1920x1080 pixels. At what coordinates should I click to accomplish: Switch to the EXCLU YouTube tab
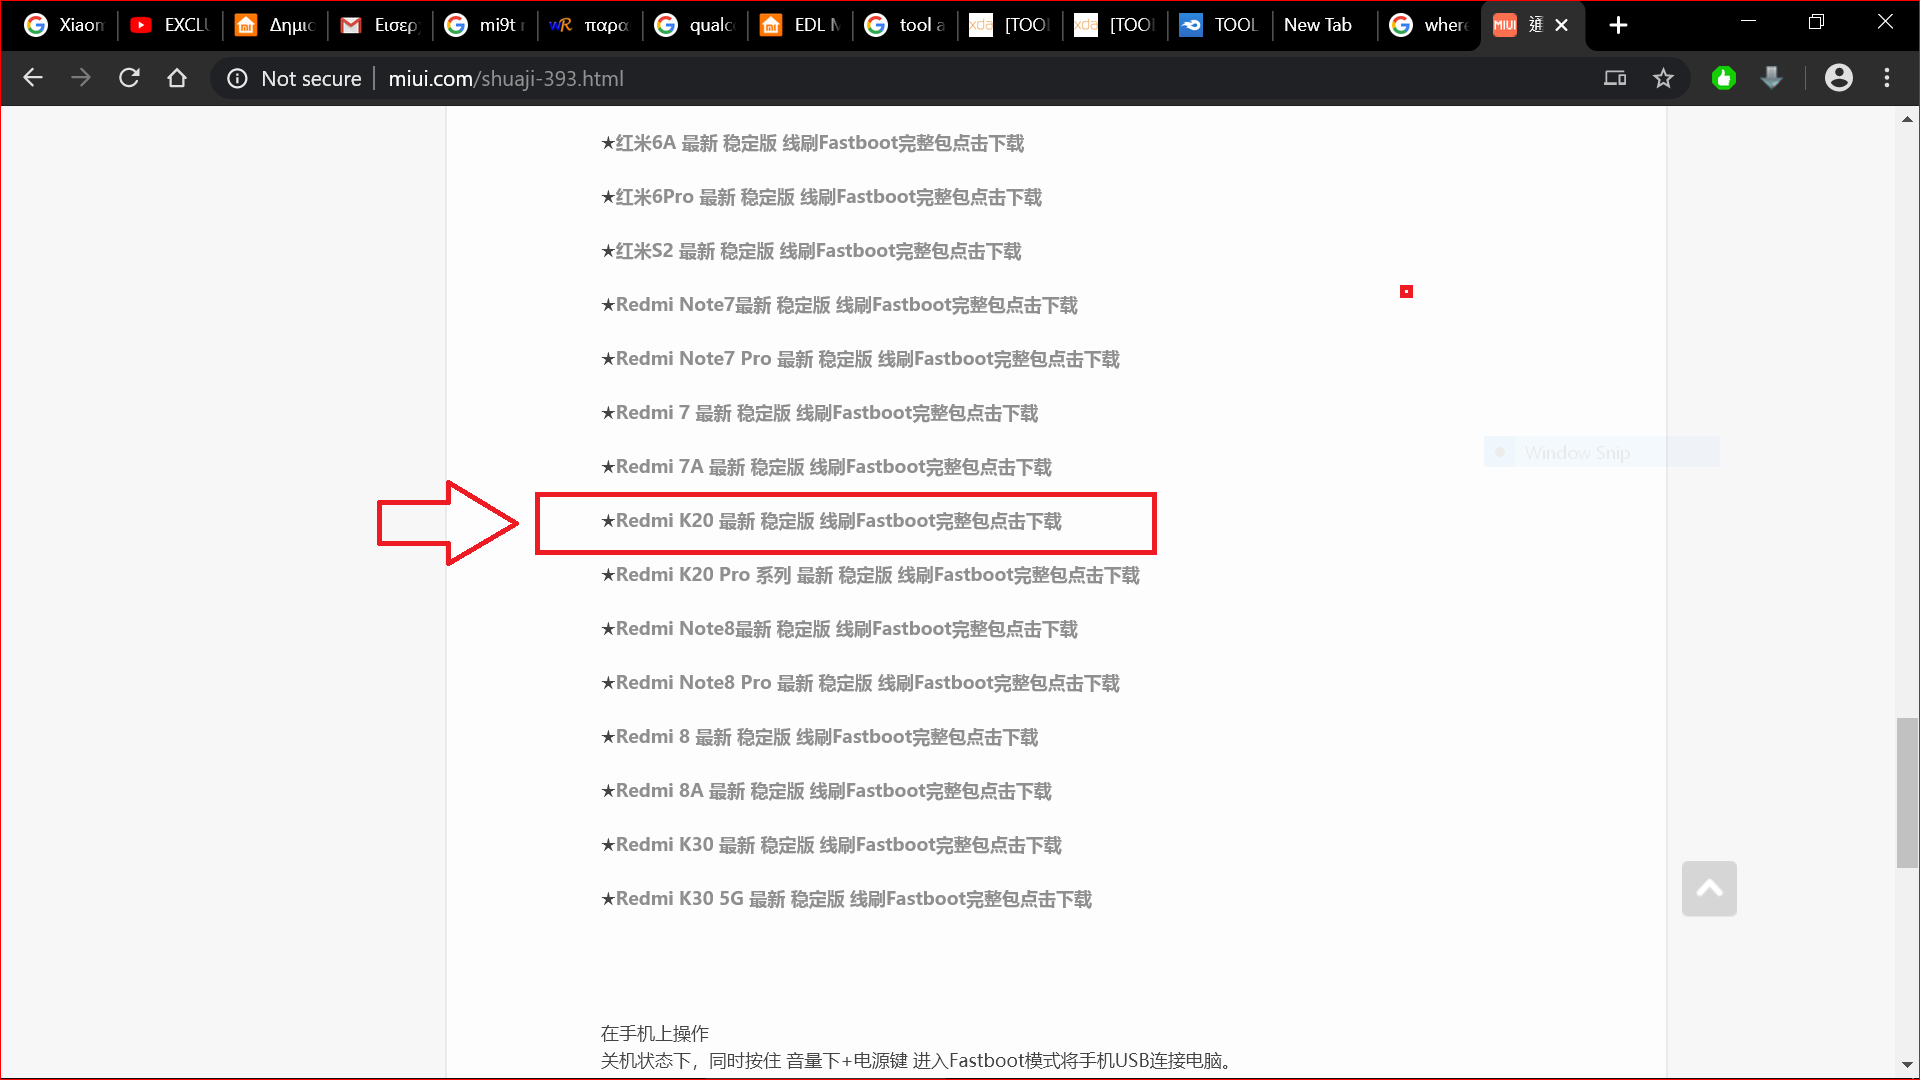coord(170,25)
